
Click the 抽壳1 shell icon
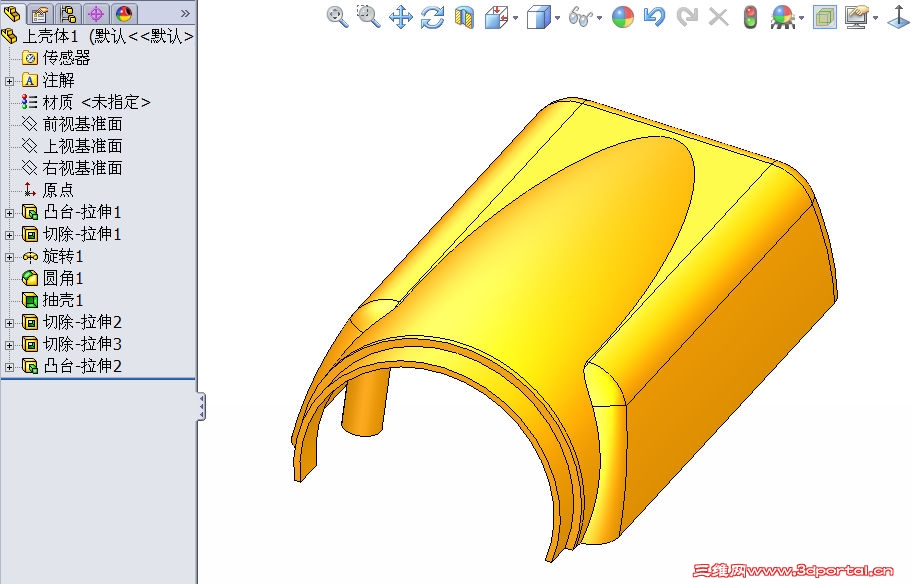point(30,300)
